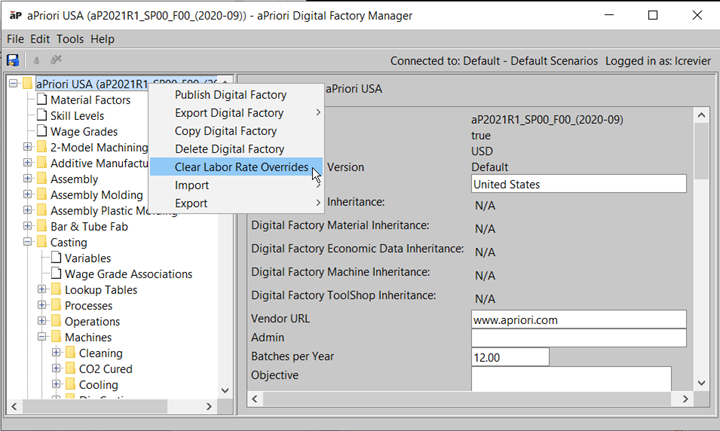Select the Wage Grade Associations item
The height and width of the screenshot is (431, 720).
click(x=129, y=274)
